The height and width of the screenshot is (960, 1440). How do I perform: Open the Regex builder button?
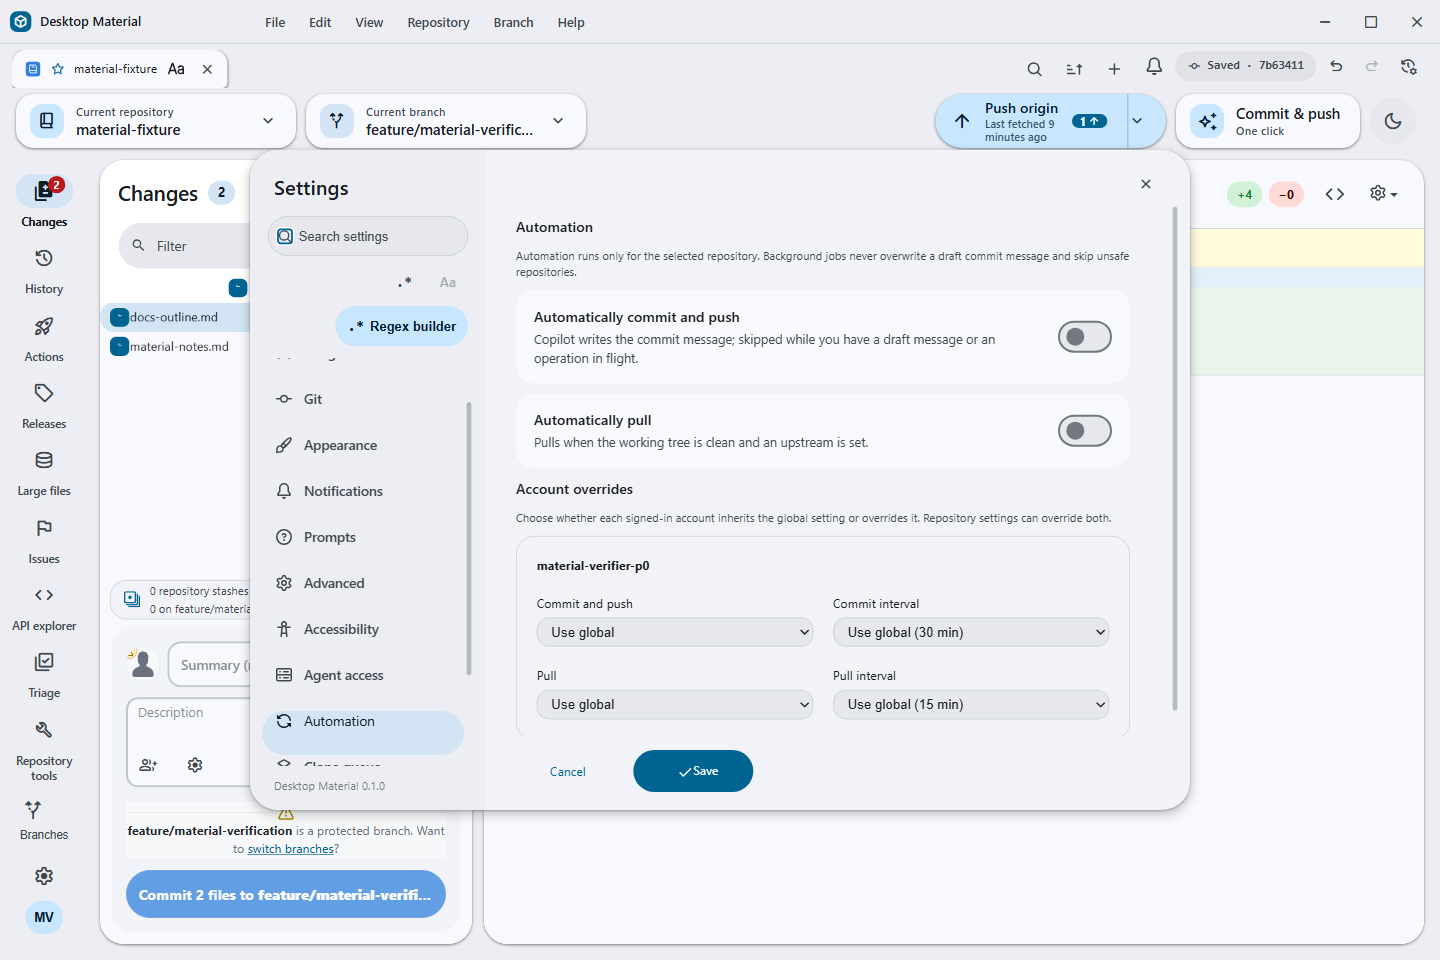click(x=402, y=326)
